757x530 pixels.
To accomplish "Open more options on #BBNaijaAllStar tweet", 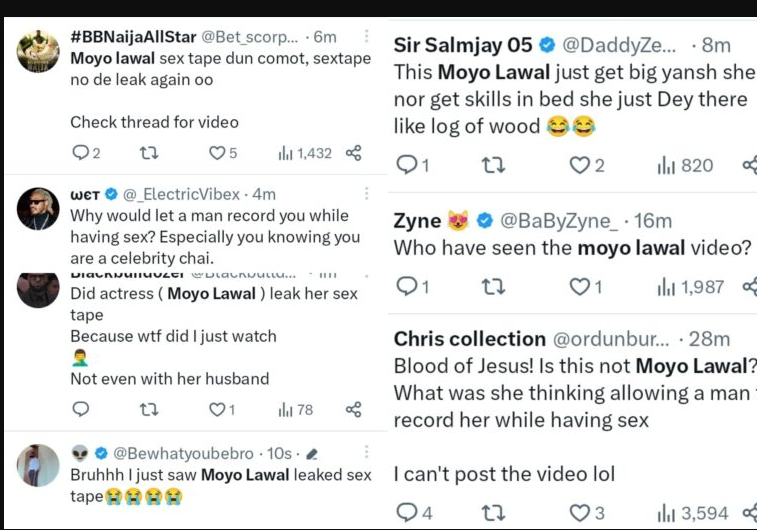I will coord(366,37).
